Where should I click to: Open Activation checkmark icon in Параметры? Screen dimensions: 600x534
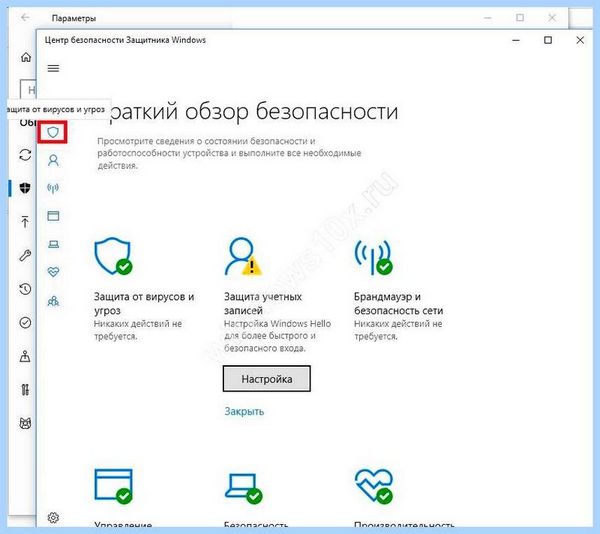point(25,322)
